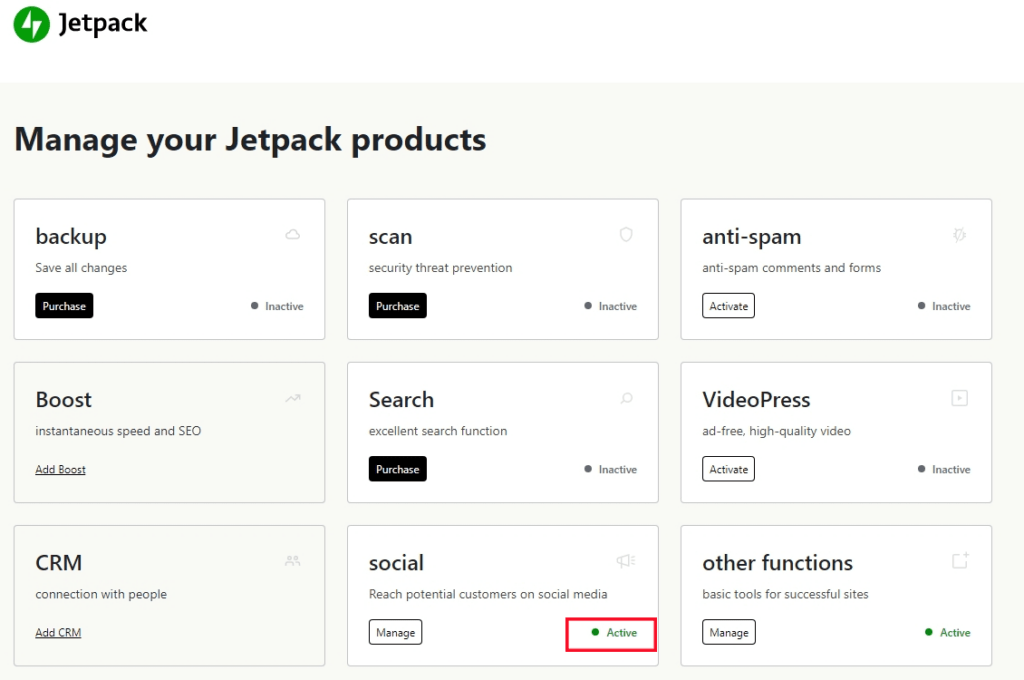Click the people icon on CRM card
This screenshot has height=680, width=1024.
click(x=293, y=560)
